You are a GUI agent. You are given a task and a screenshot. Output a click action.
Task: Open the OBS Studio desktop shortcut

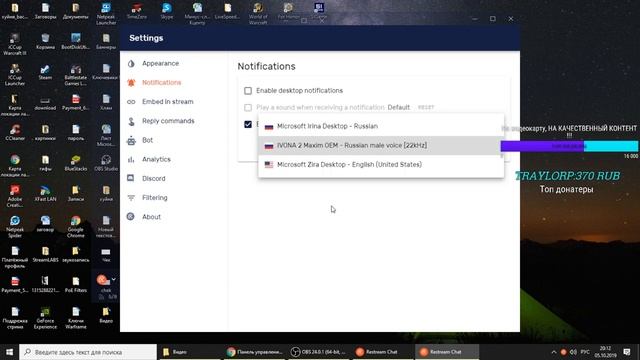(106, 162)
